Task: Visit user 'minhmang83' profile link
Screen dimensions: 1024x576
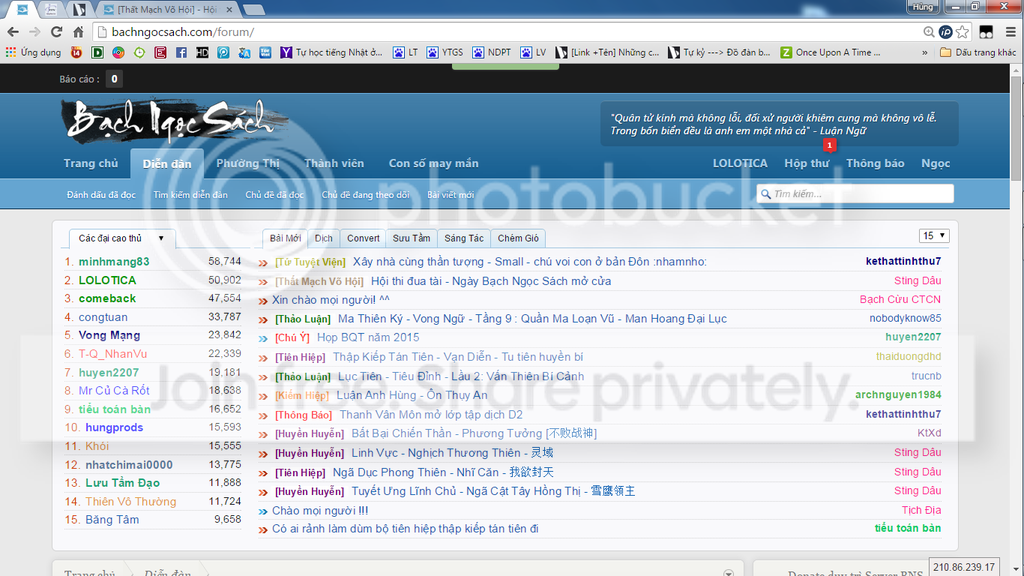Action: (114, 262)
